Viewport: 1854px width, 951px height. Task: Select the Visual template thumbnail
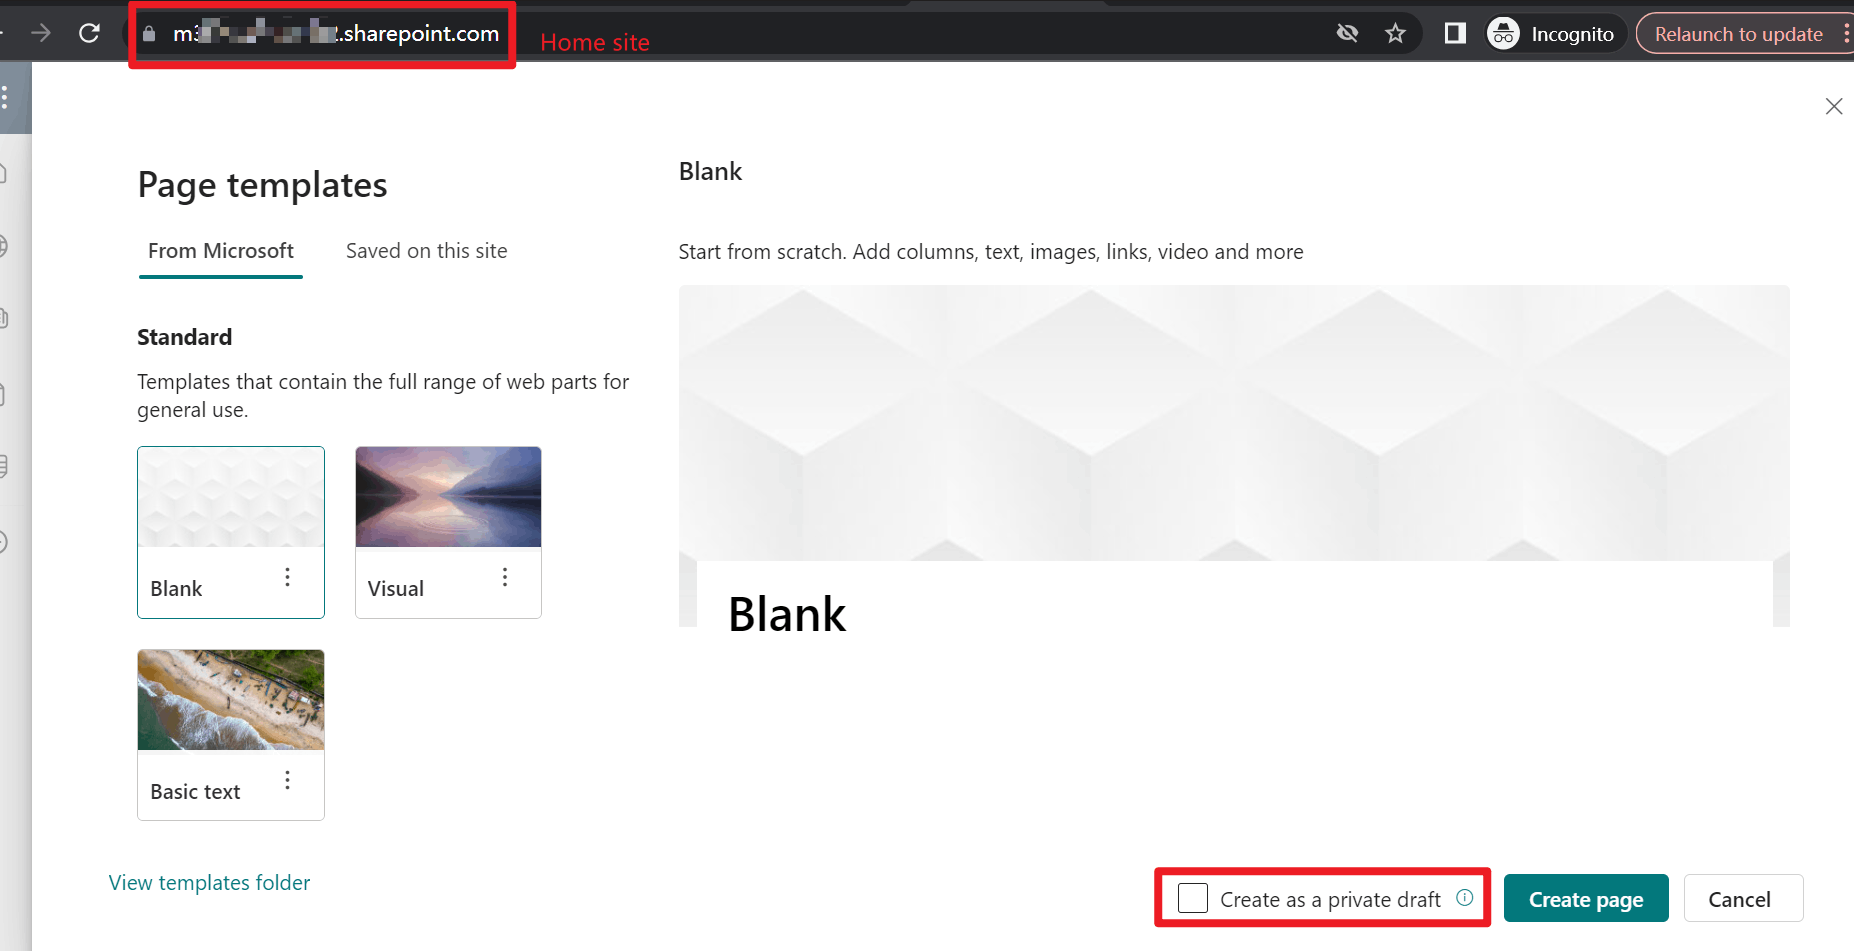pyautogui.click(x=447, y=497)
